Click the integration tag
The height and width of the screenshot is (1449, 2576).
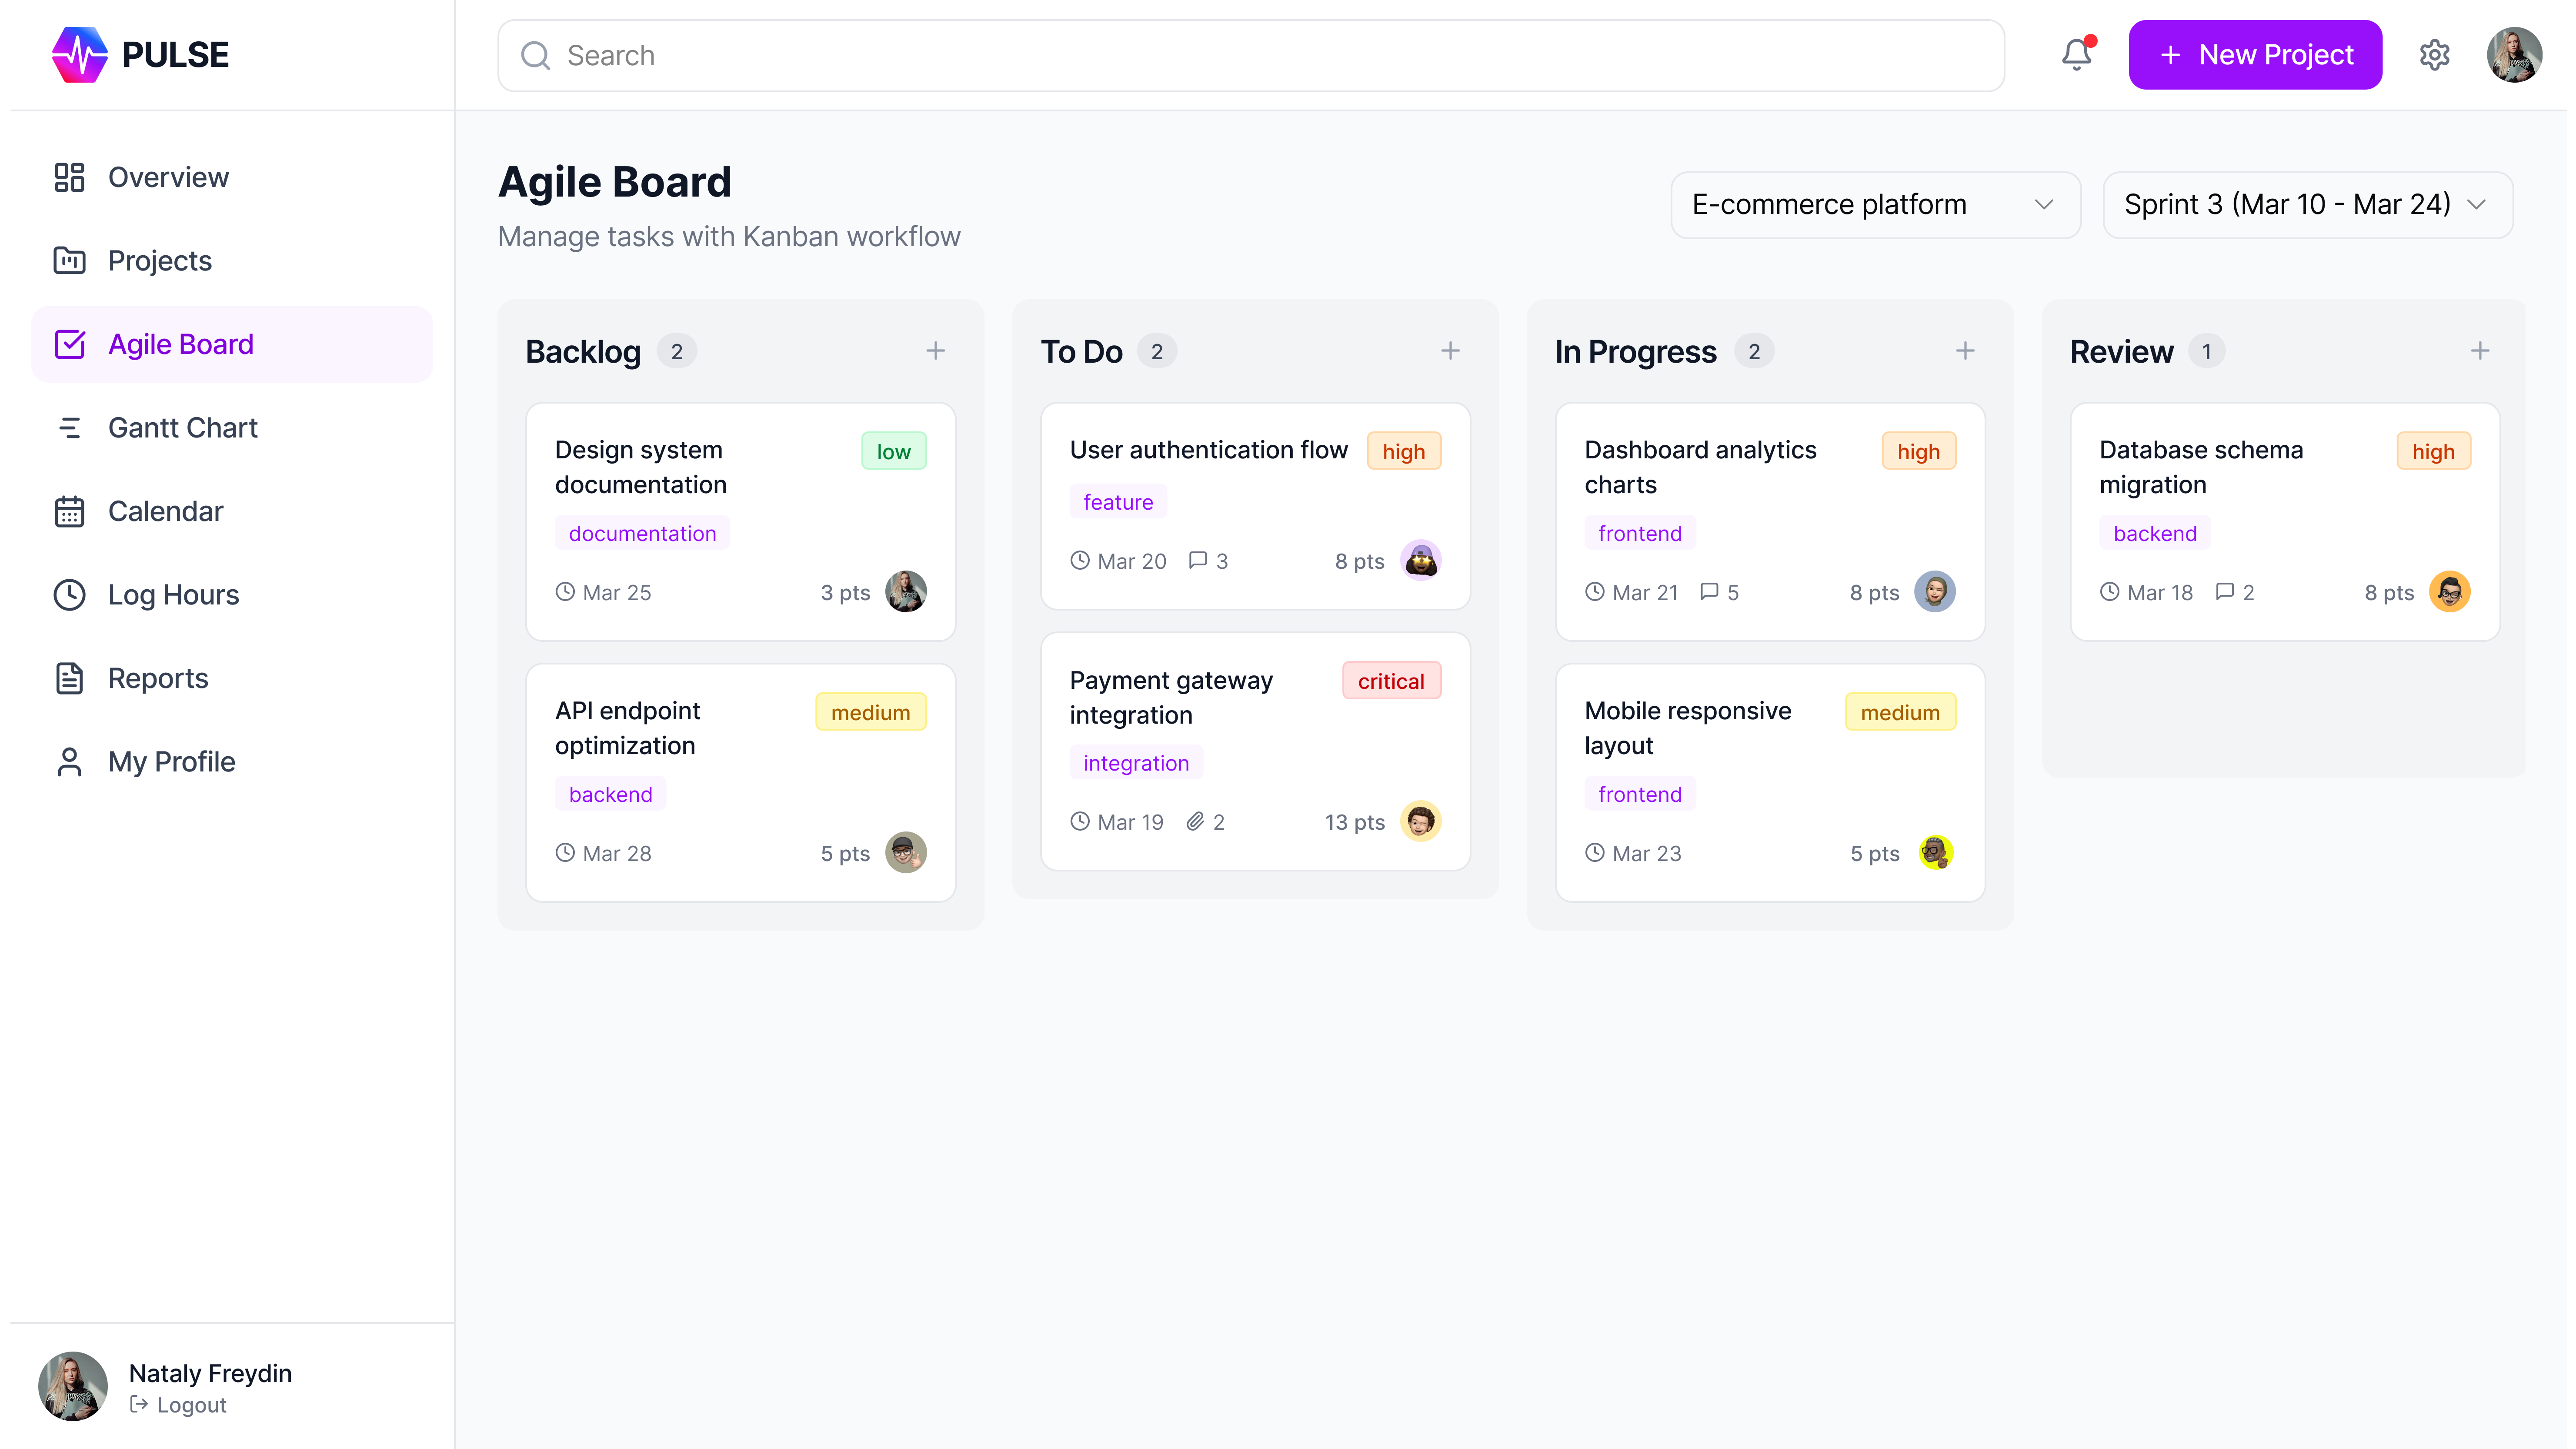tap(1136, 763)
